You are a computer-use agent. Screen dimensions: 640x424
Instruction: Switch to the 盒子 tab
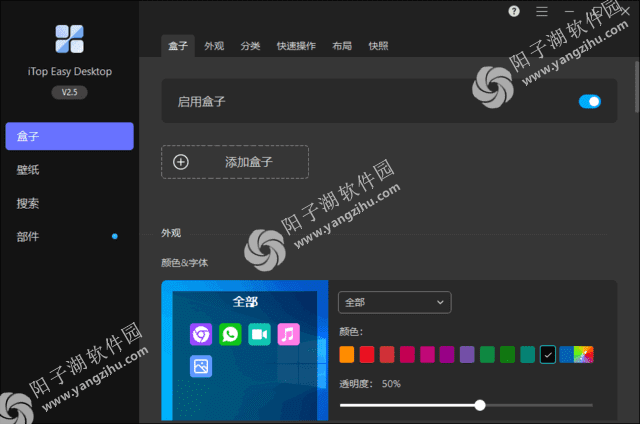tap(178, 46)
